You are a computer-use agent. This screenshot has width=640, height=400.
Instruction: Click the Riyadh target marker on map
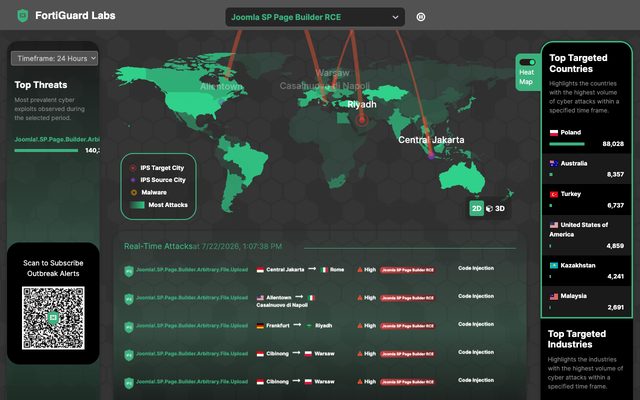[x=361, y=120]
